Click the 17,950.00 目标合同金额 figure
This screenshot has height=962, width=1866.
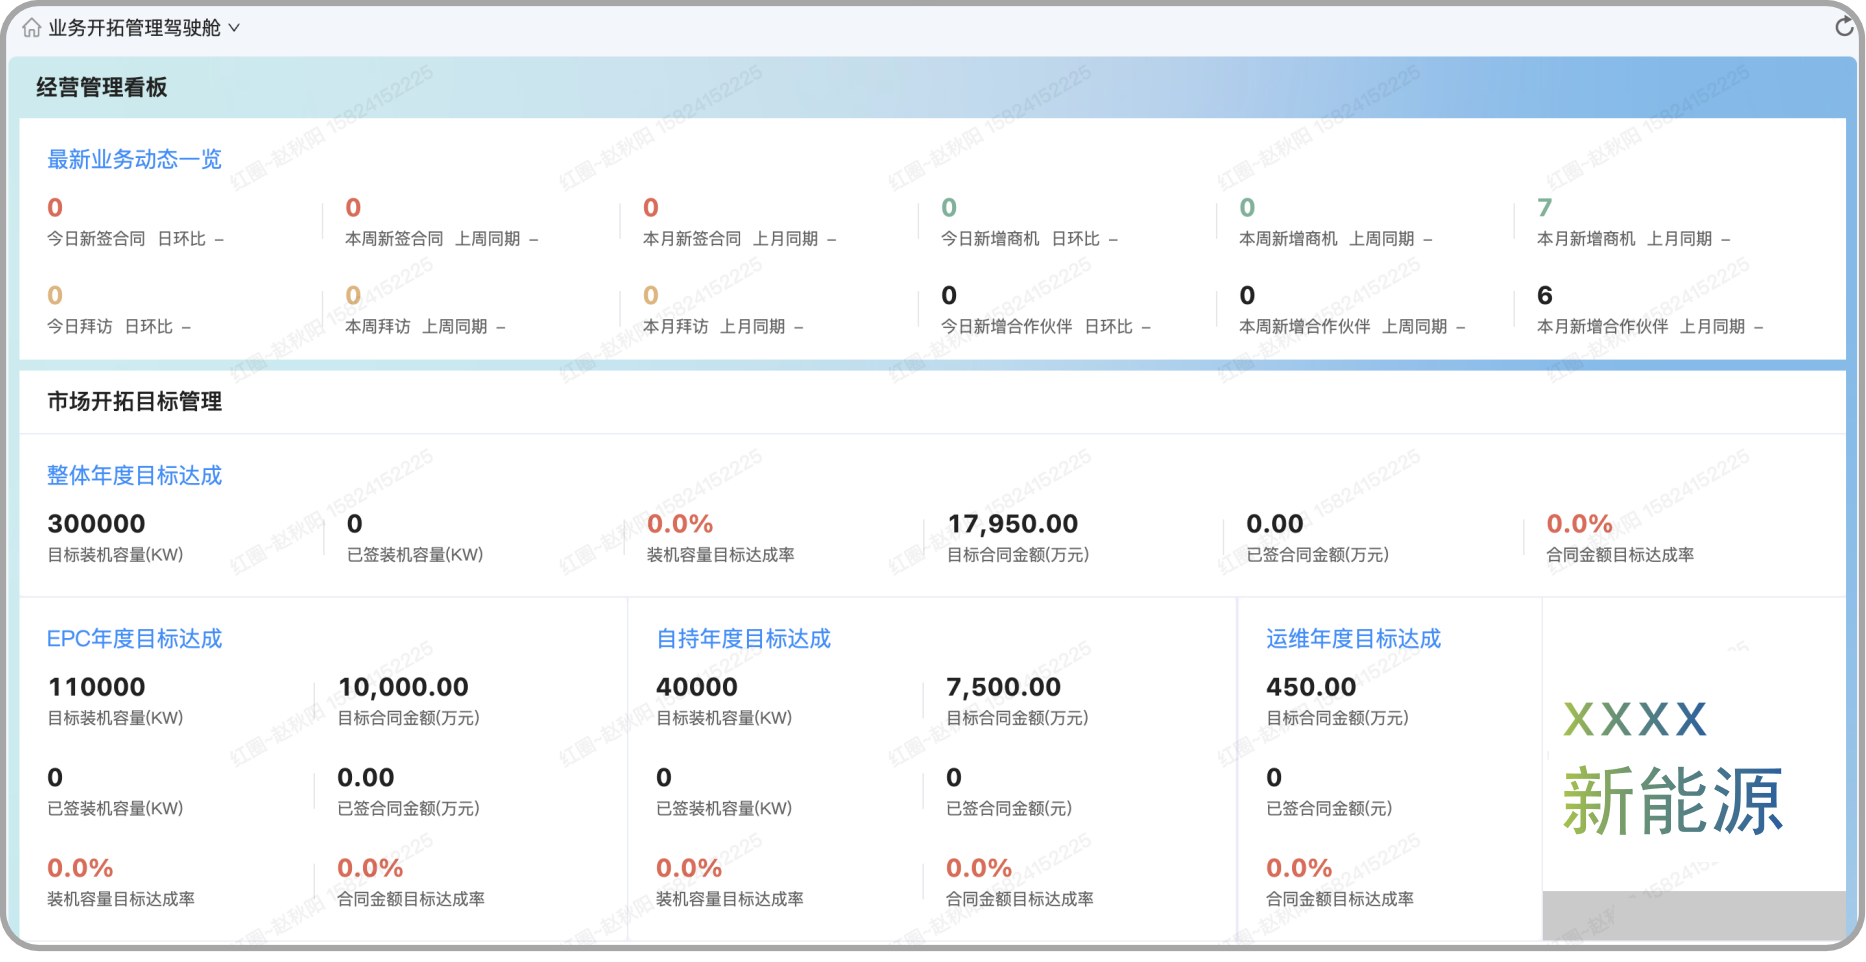click(x=1012, y=523)
